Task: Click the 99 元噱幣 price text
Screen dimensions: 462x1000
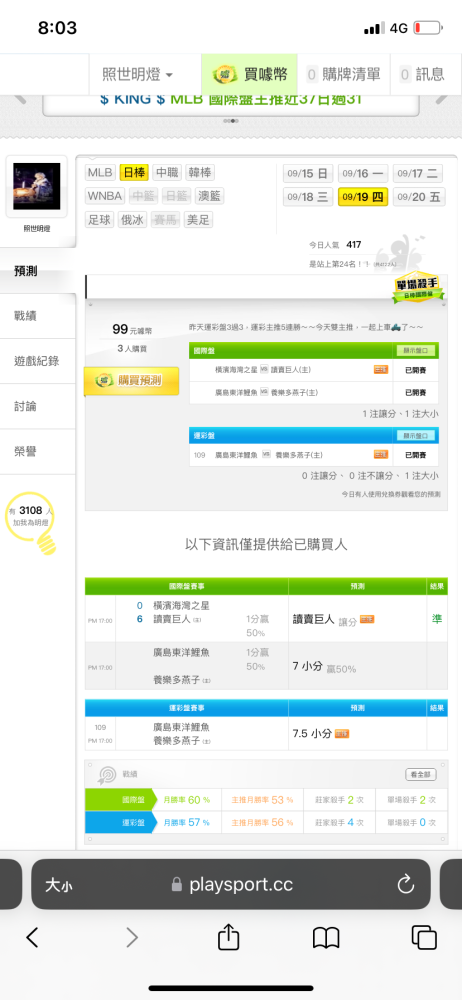Action: pos(132,330)
